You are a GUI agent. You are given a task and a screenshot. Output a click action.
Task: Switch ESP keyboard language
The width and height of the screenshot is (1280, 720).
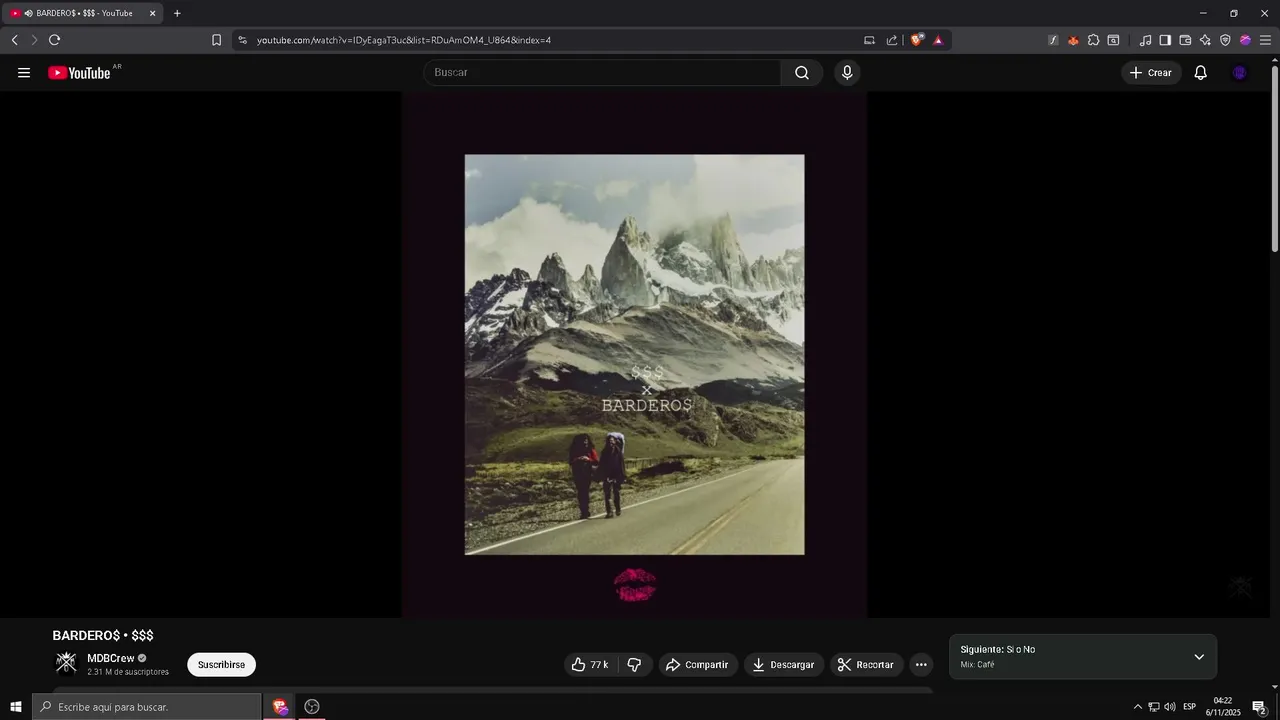coord(1189,707)
